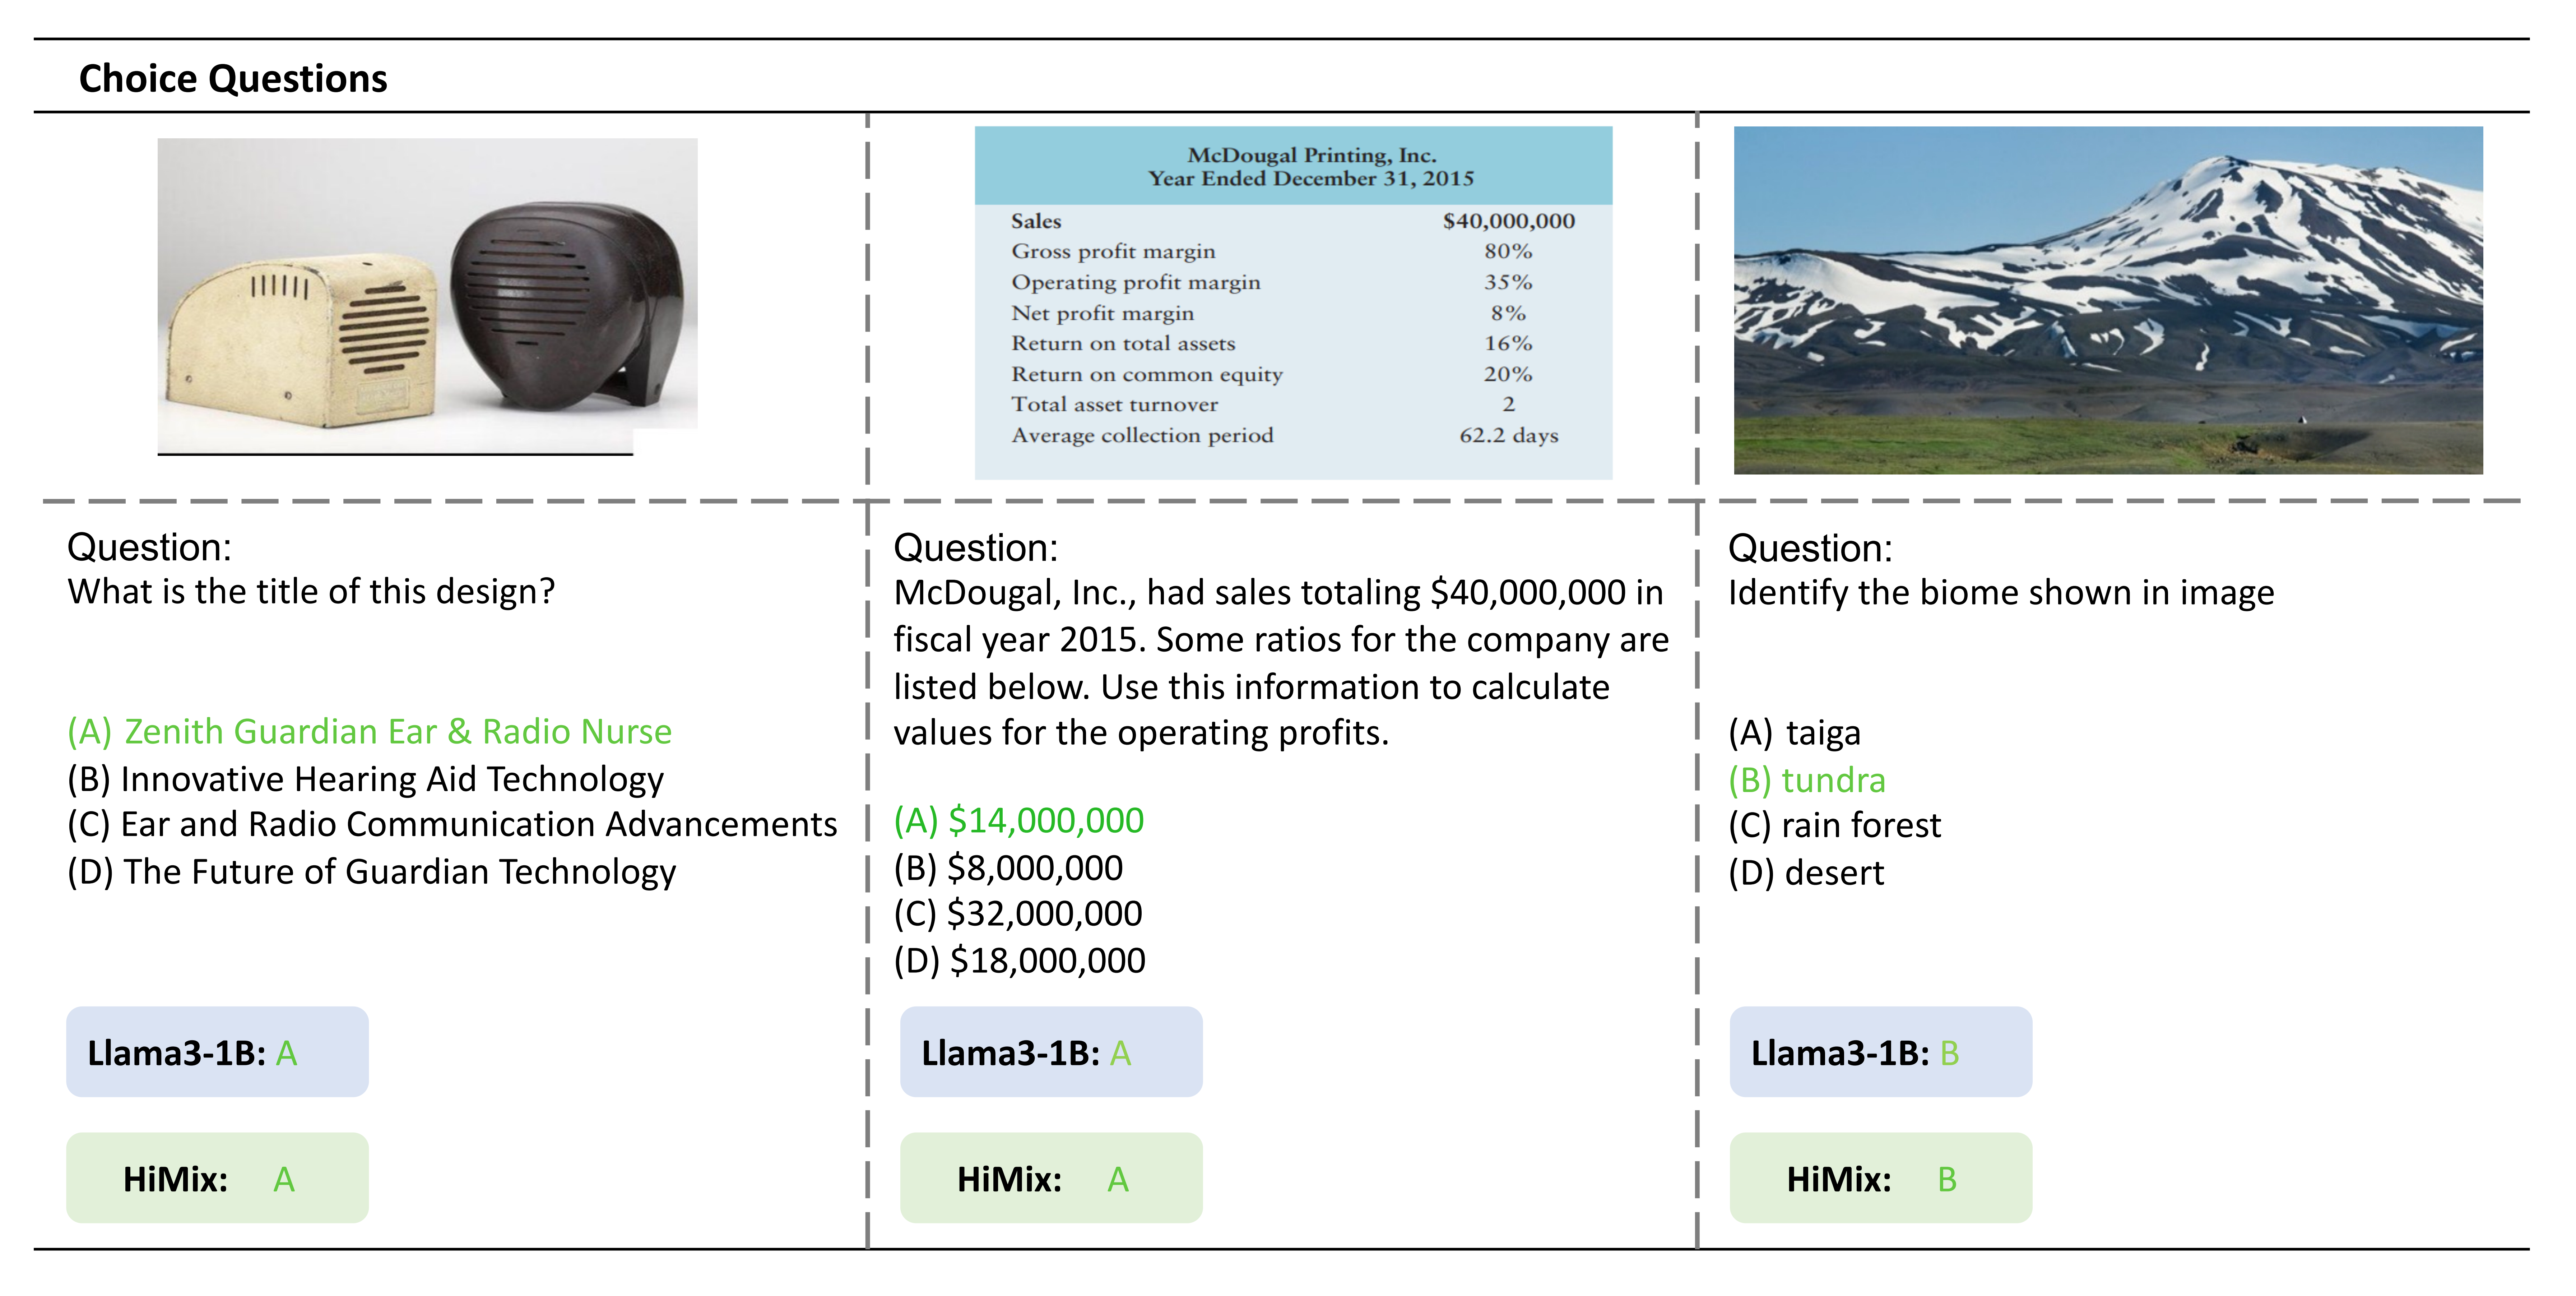Image resolution: width=2576 pixels, height=1296 pixels.
Task: Select option '(B) Innovative Hearing Aid Technology'
Action: pyautogui.click(x=365, y=779)
